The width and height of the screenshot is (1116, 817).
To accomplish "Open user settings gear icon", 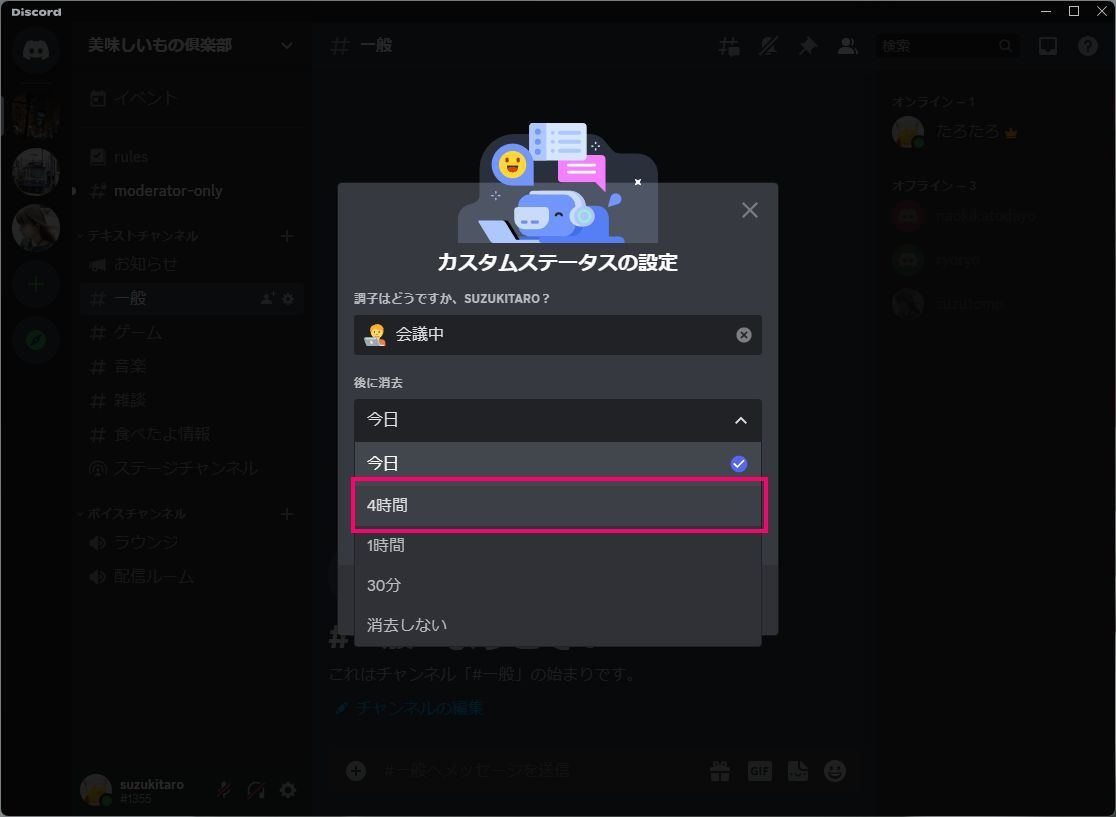I will coord(288,790).
